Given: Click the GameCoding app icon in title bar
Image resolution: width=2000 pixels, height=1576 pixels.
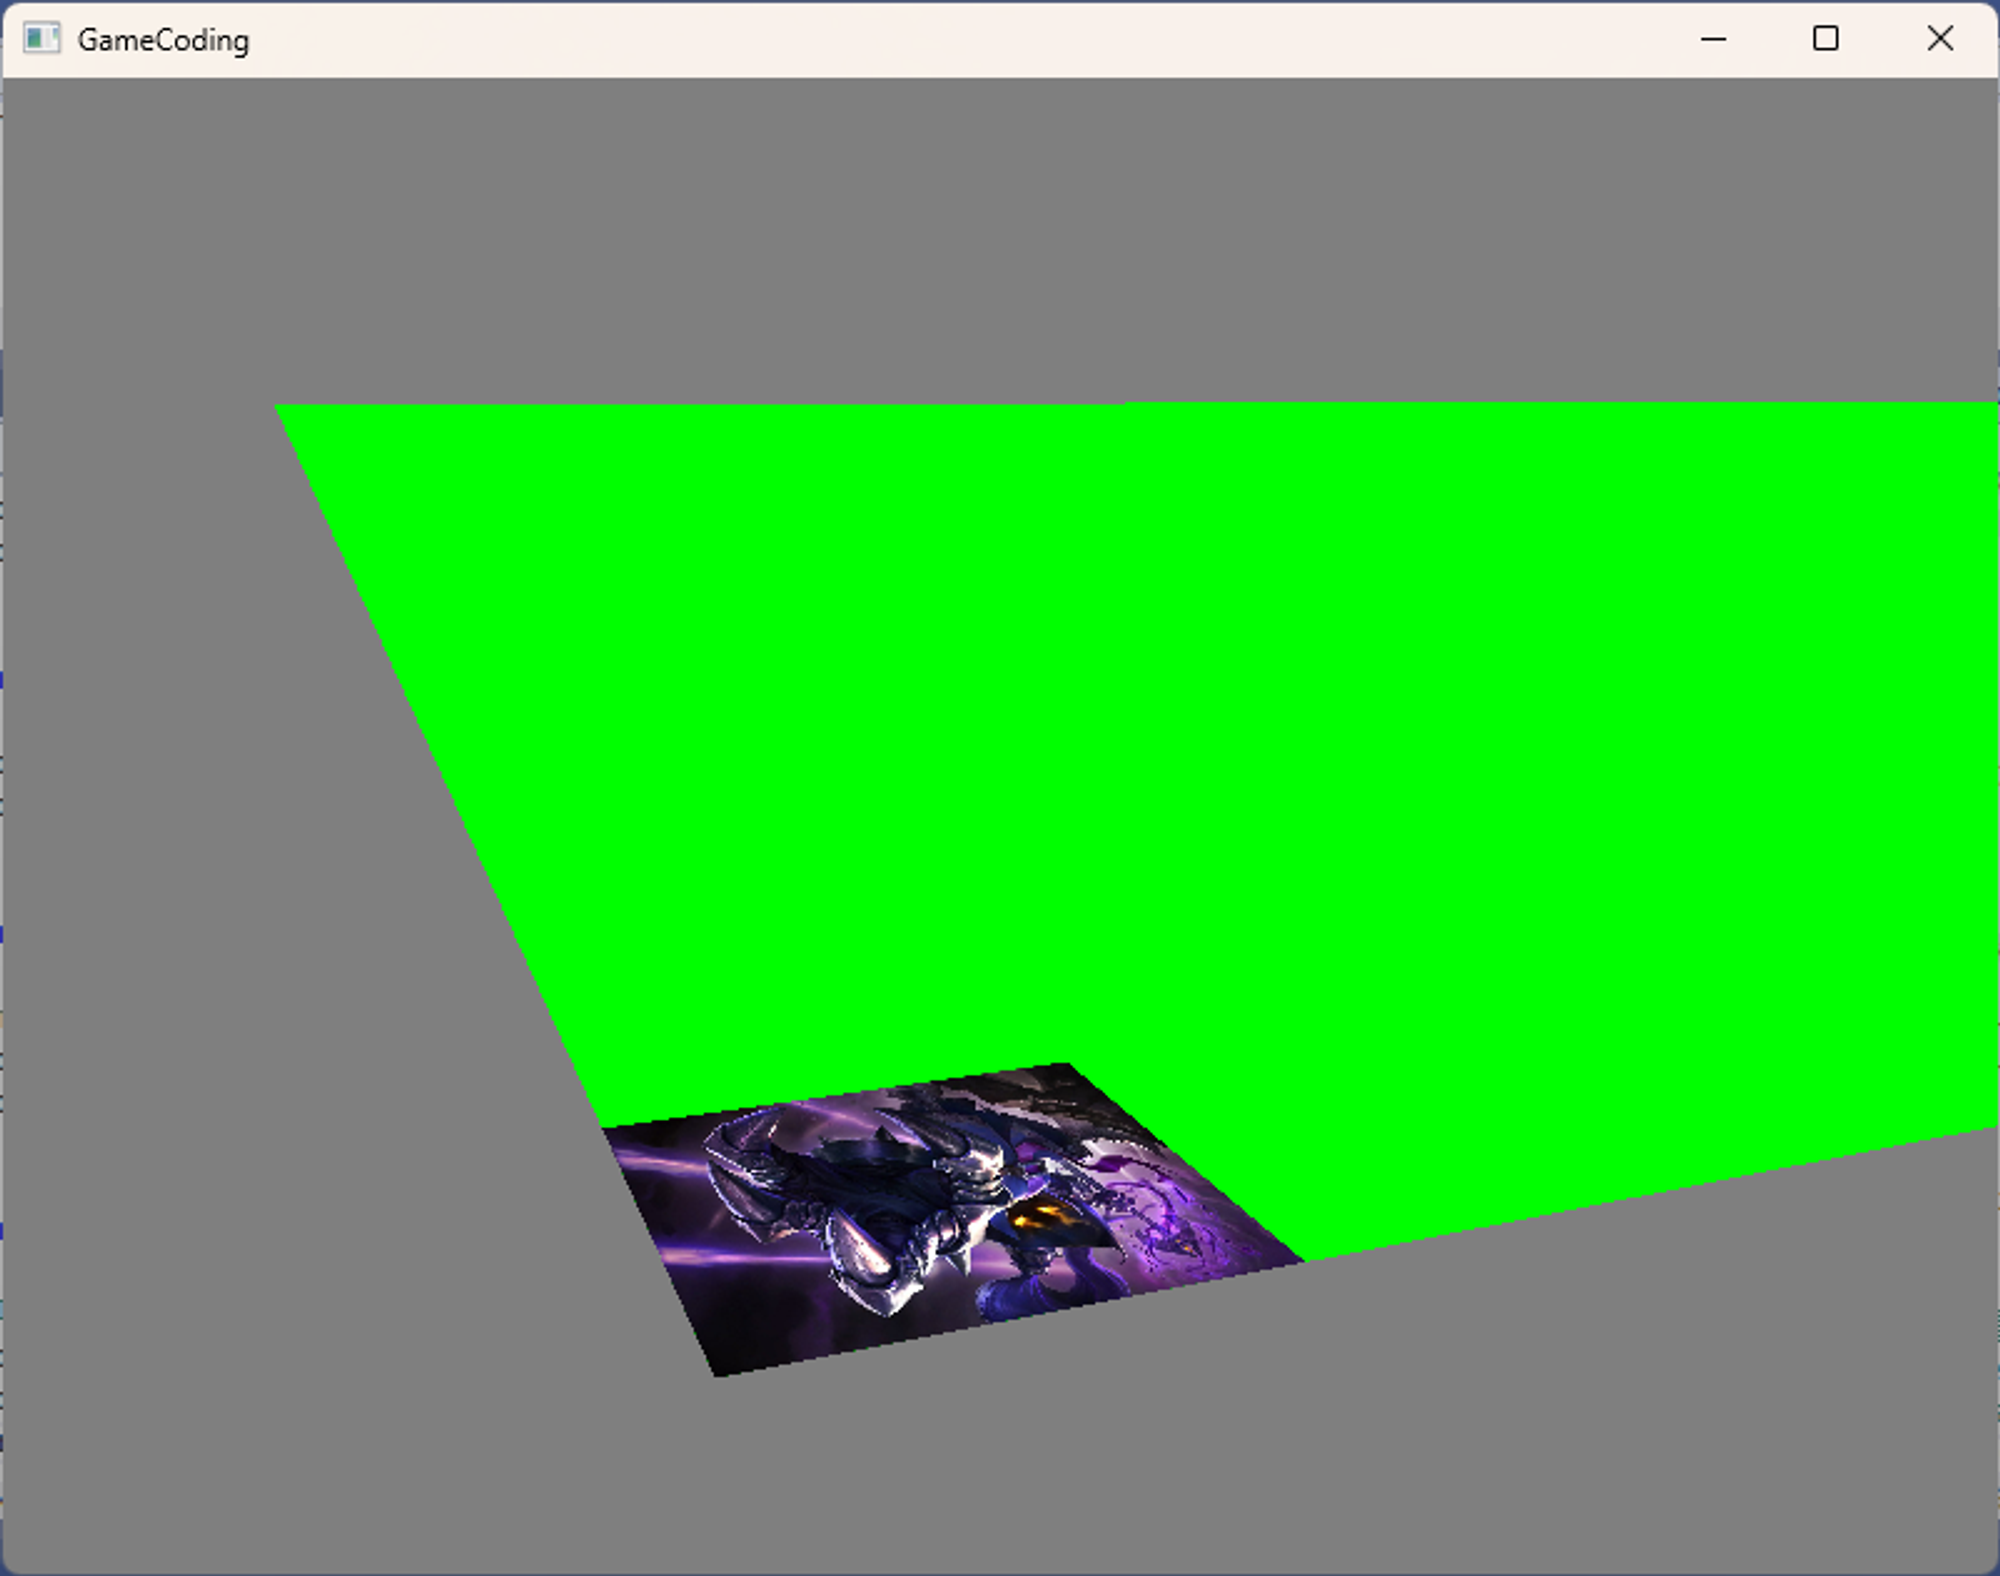Looking at the screenshot, I should [x=41, y=39].
